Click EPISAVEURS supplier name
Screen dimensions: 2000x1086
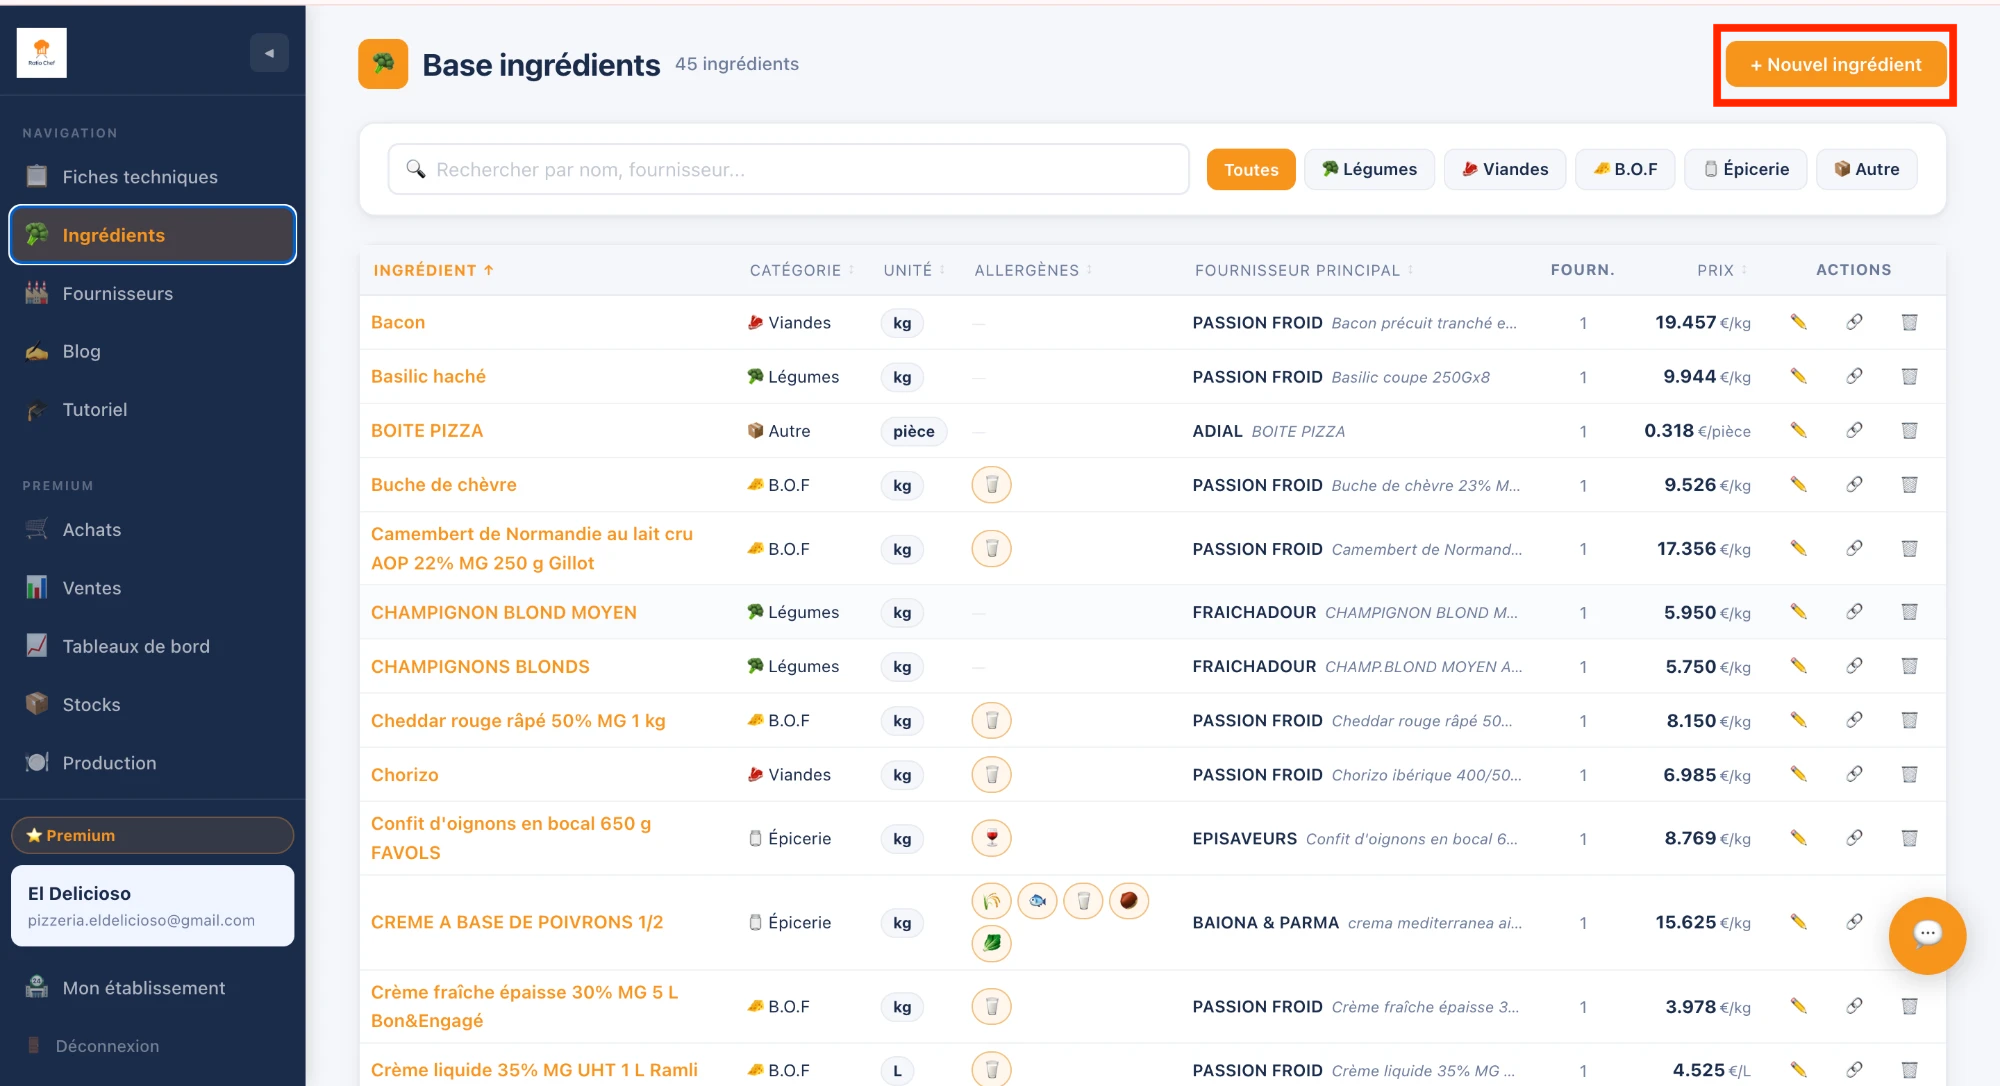(x=1244, y=838)
